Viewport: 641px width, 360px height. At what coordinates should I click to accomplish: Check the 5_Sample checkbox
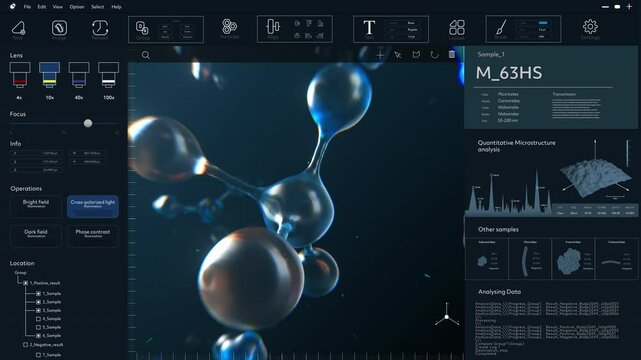point(38,327)
